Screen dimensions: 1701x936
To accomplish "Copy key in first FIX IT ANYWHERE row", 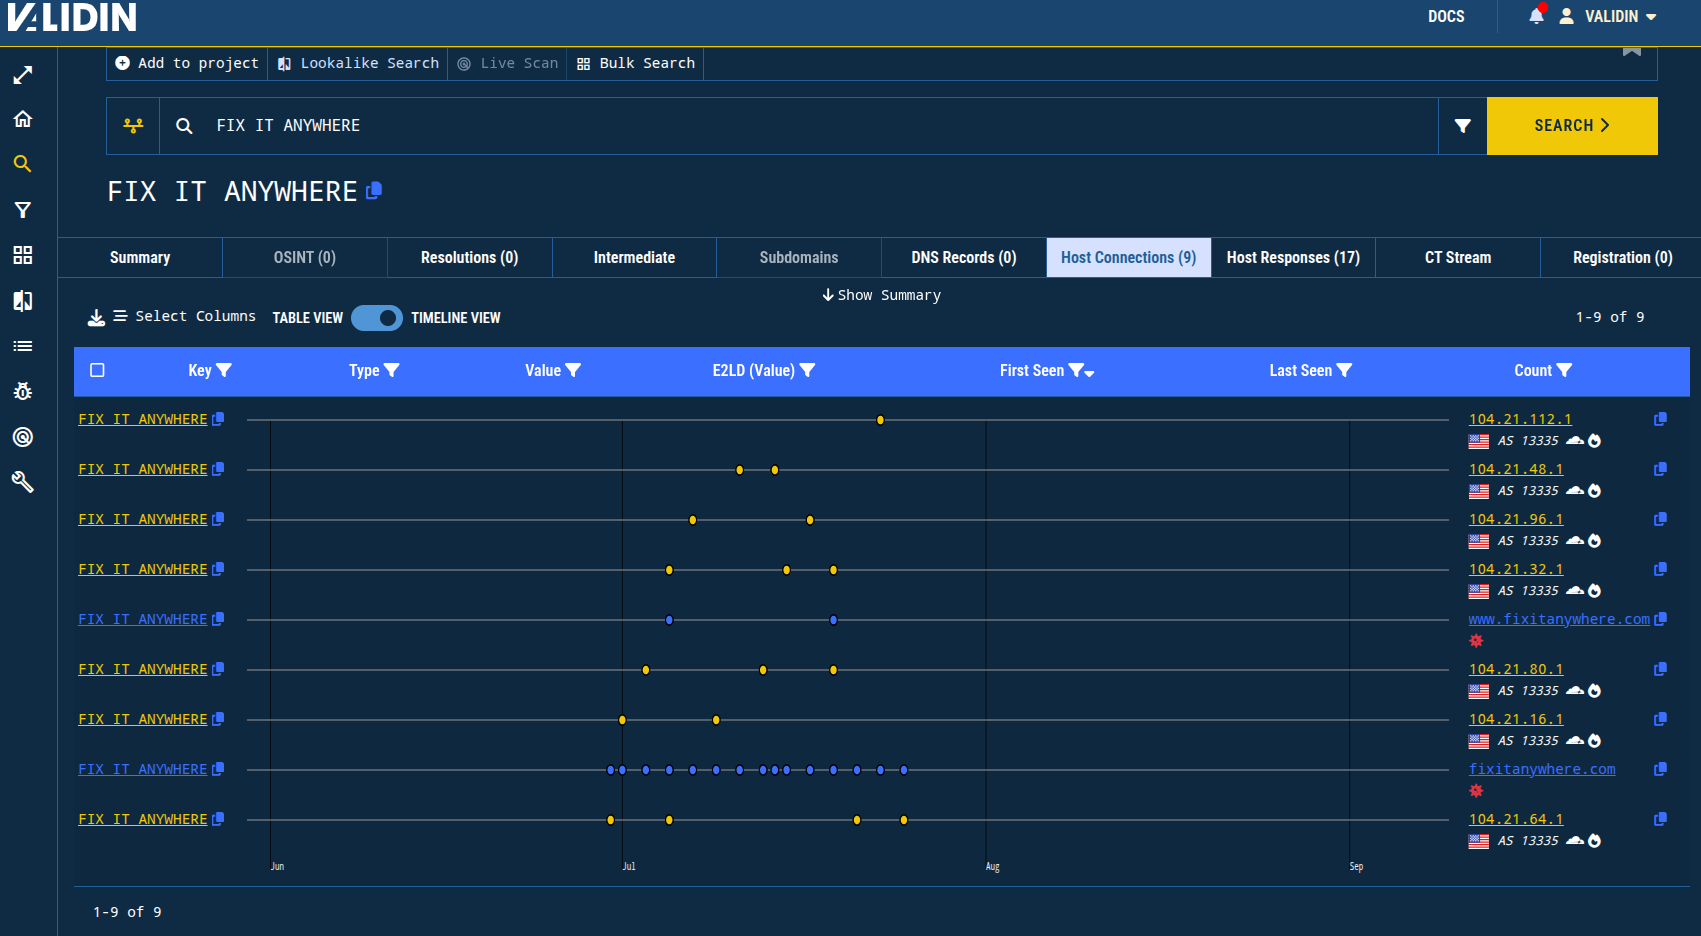I will click(x=218, y=419).
